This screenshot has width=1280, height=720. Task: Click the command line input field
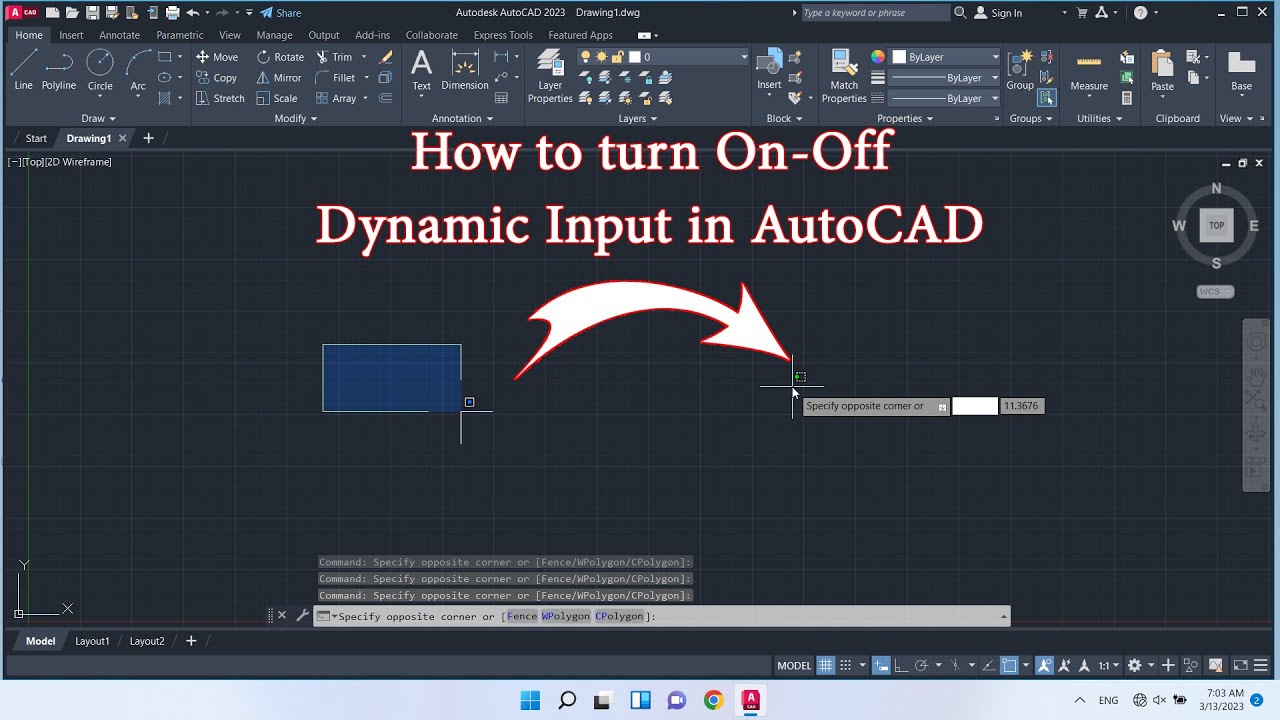662,616
